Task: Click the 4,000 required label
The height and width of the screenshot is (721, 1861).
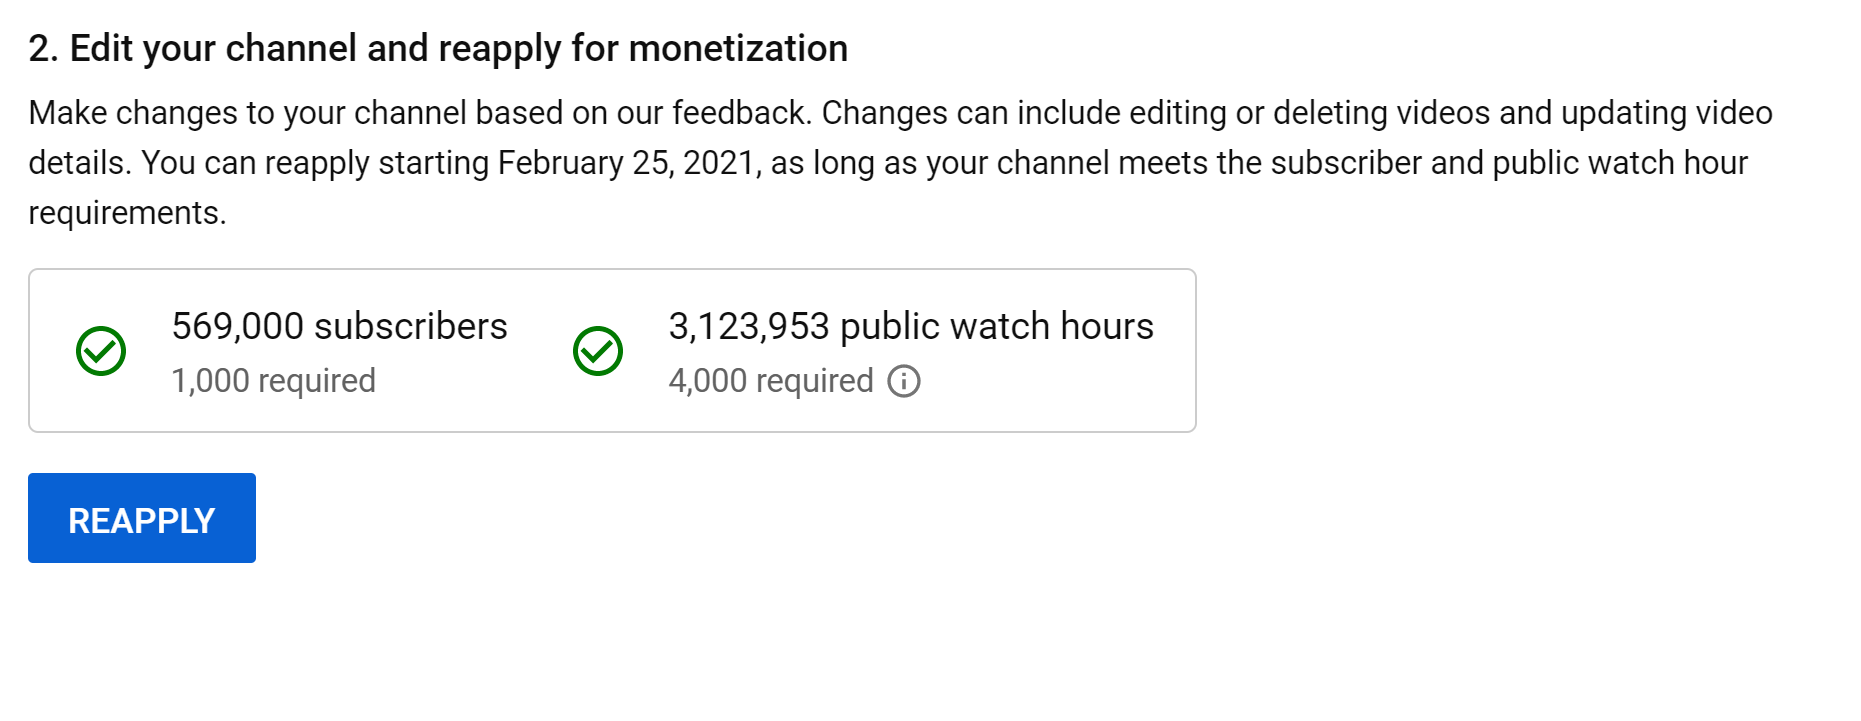Action: [x=771, y=381]
